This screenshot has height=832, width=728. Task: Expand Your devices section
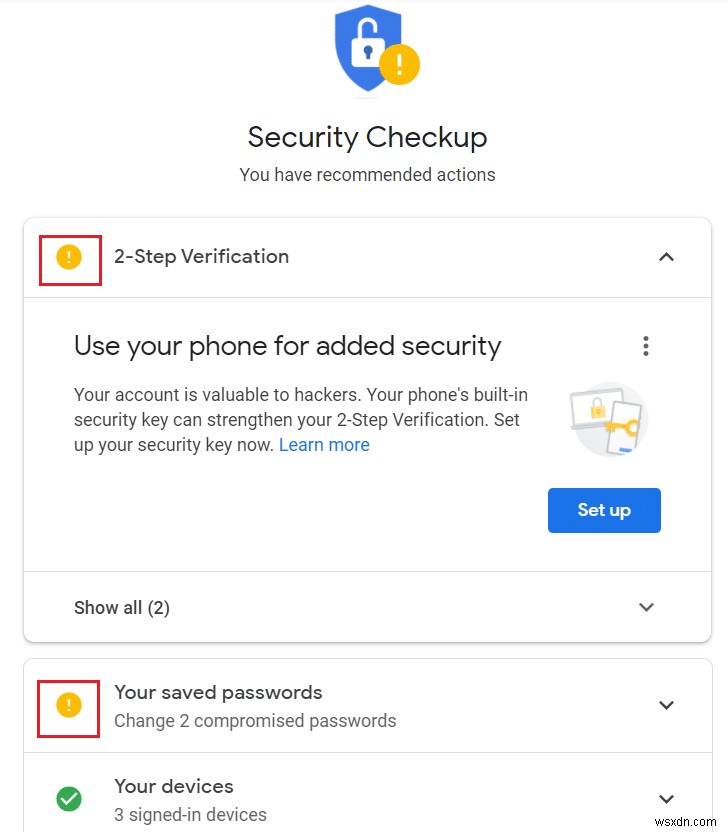666,798
